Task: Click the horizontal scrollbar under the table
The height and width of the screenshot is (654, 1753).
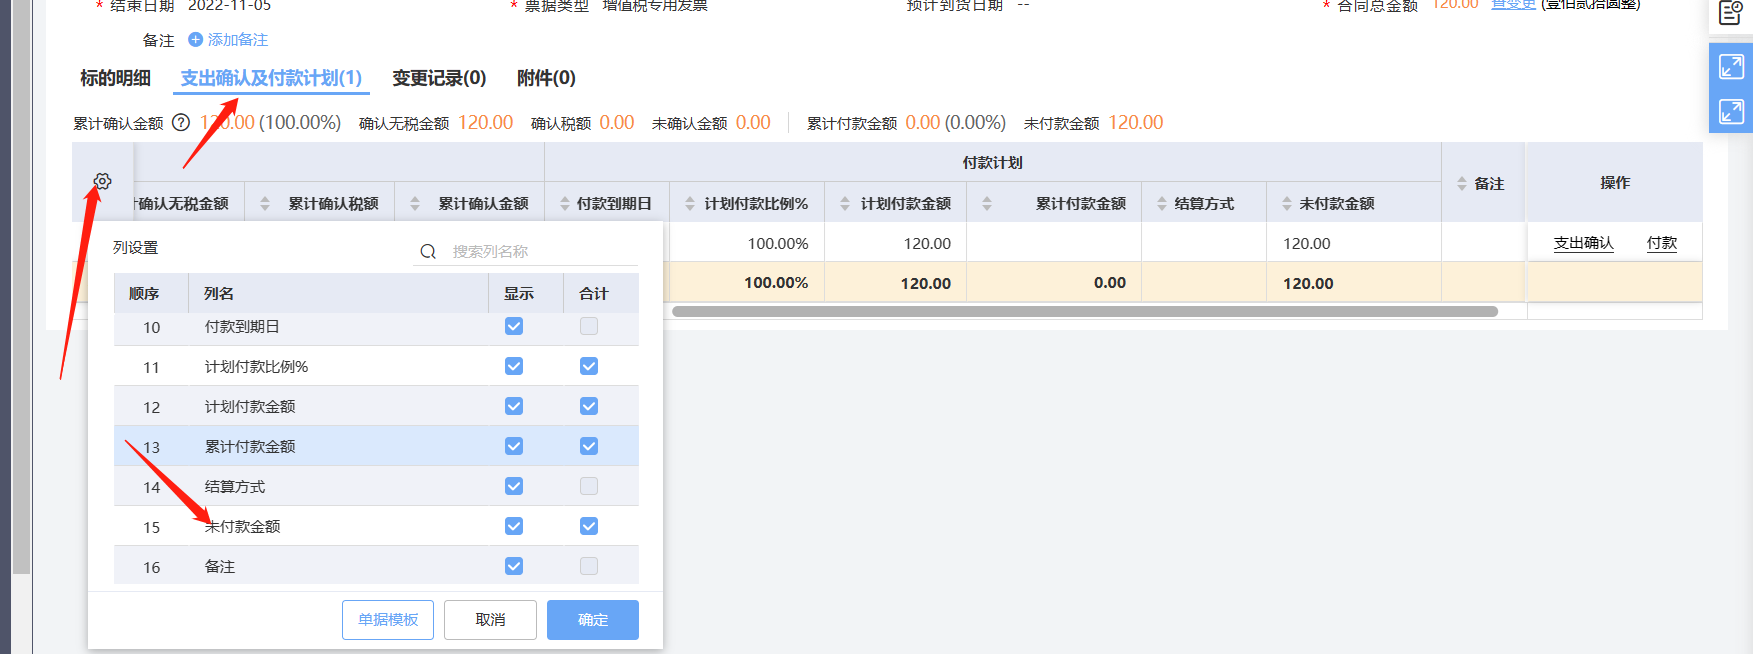Action: click(x=1084, y=312)
